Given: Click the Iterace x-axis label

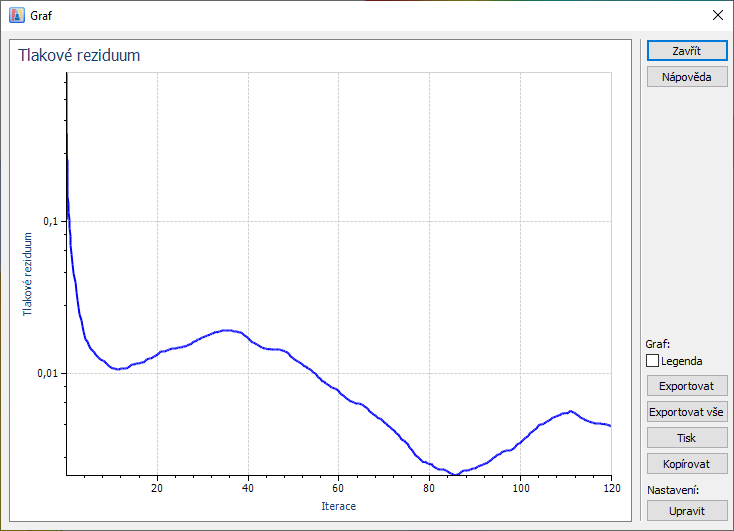Looking at the screenshot, I should click(338, 506).
